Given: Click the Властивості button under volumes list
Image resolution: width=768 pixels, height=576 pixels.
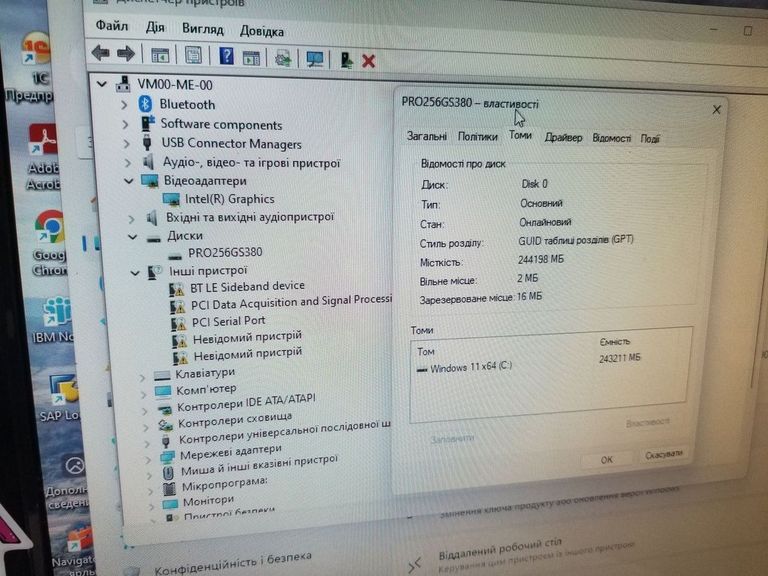Looking at the screenshot, I should click(x=648, y=422).
